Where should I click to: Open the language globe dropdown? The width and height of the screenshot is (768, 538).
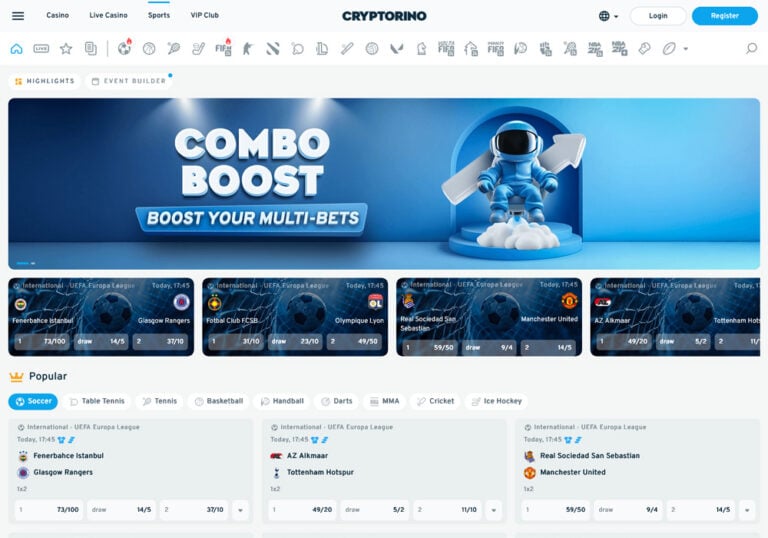tap(608, 16)
